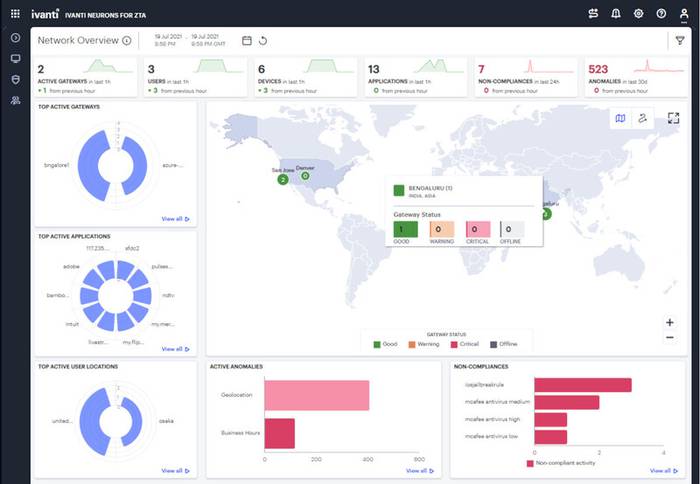Click united segment in user locations chart
The image size is (700, 484).
coord(91,421)
